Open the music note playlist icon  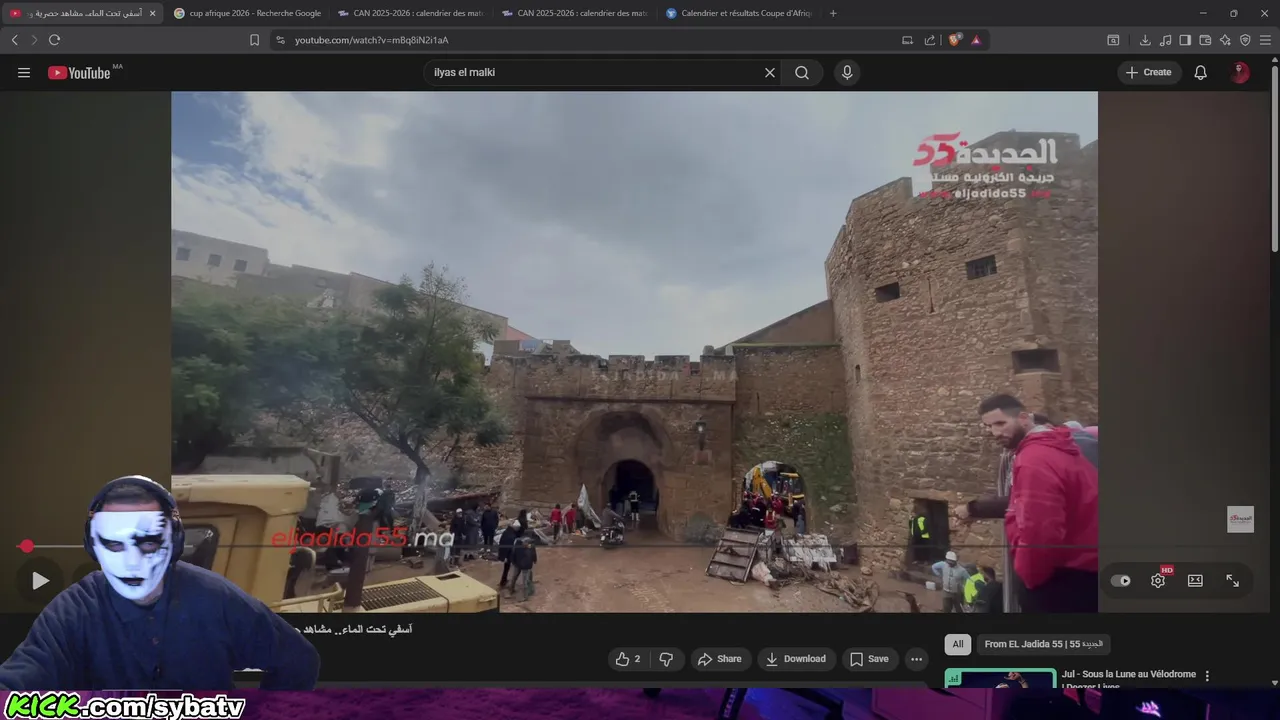coord(1165,40)
